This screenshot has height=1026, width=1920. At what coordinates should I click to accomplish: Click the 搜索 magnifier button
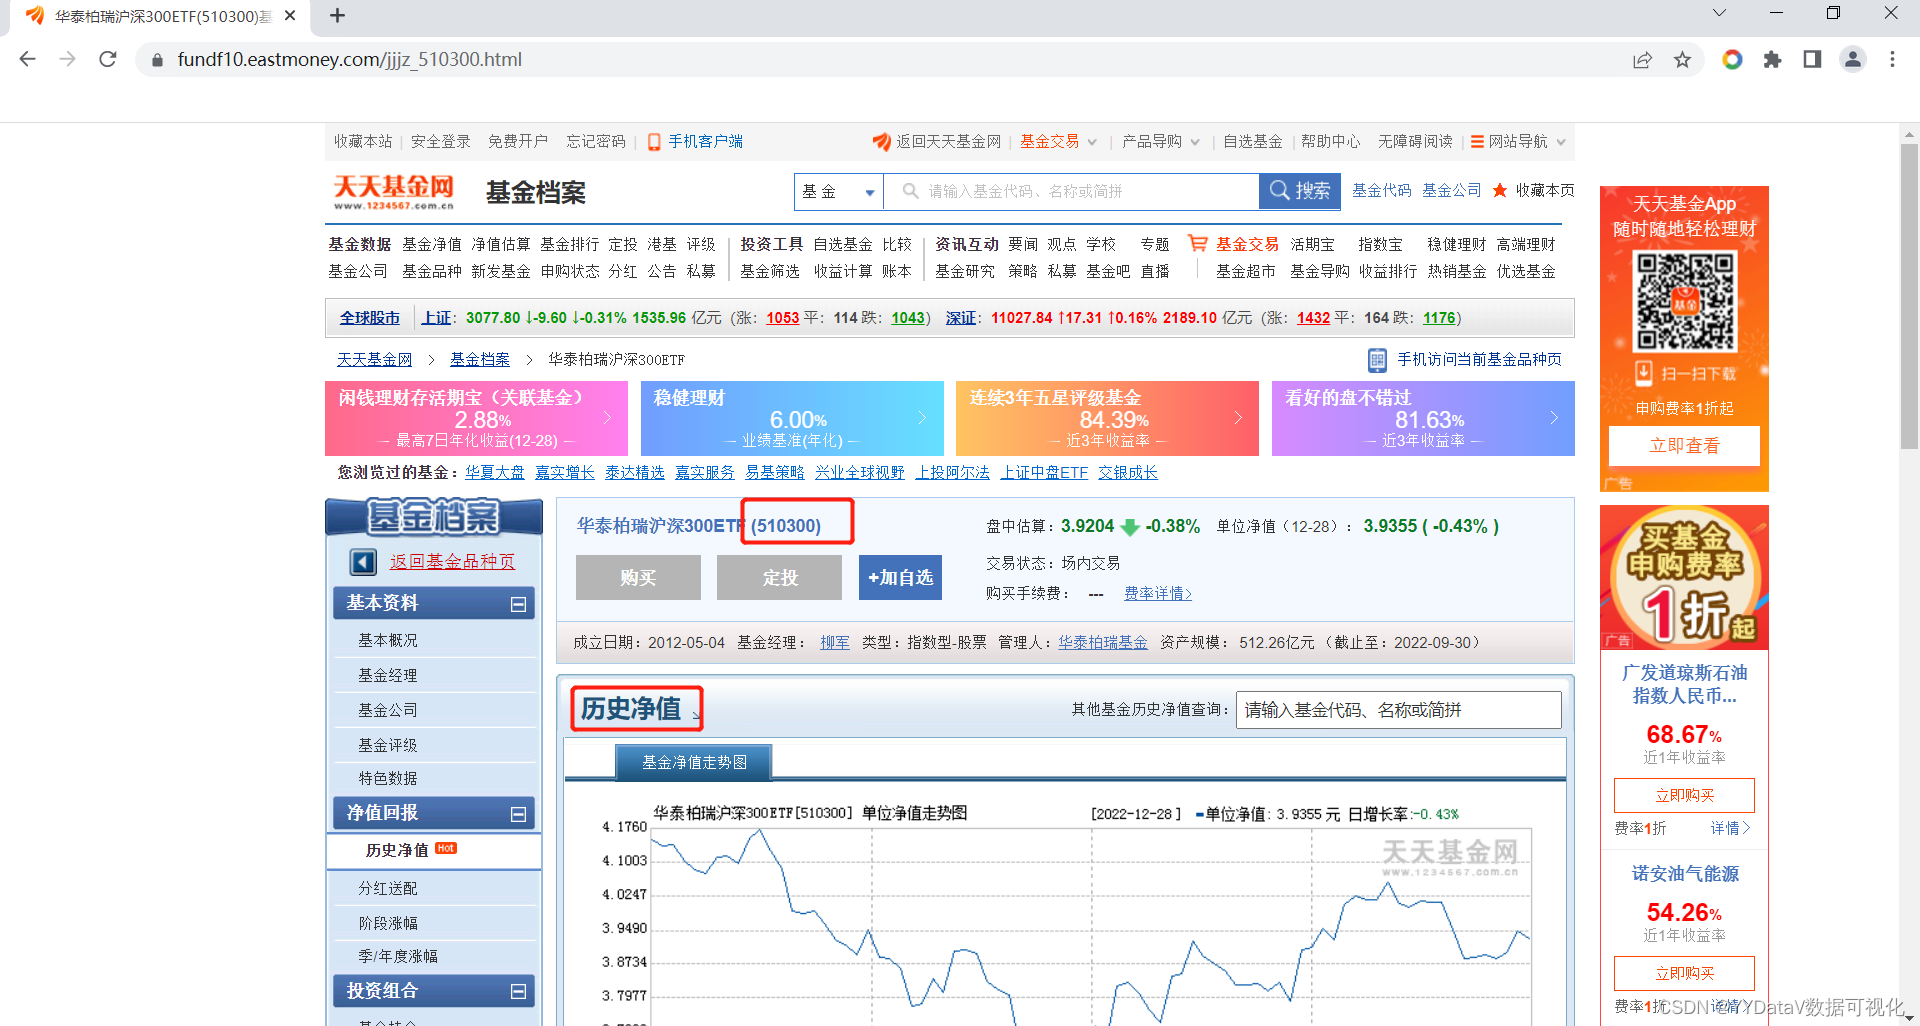pyautogui.click(x=1299, y=191)
